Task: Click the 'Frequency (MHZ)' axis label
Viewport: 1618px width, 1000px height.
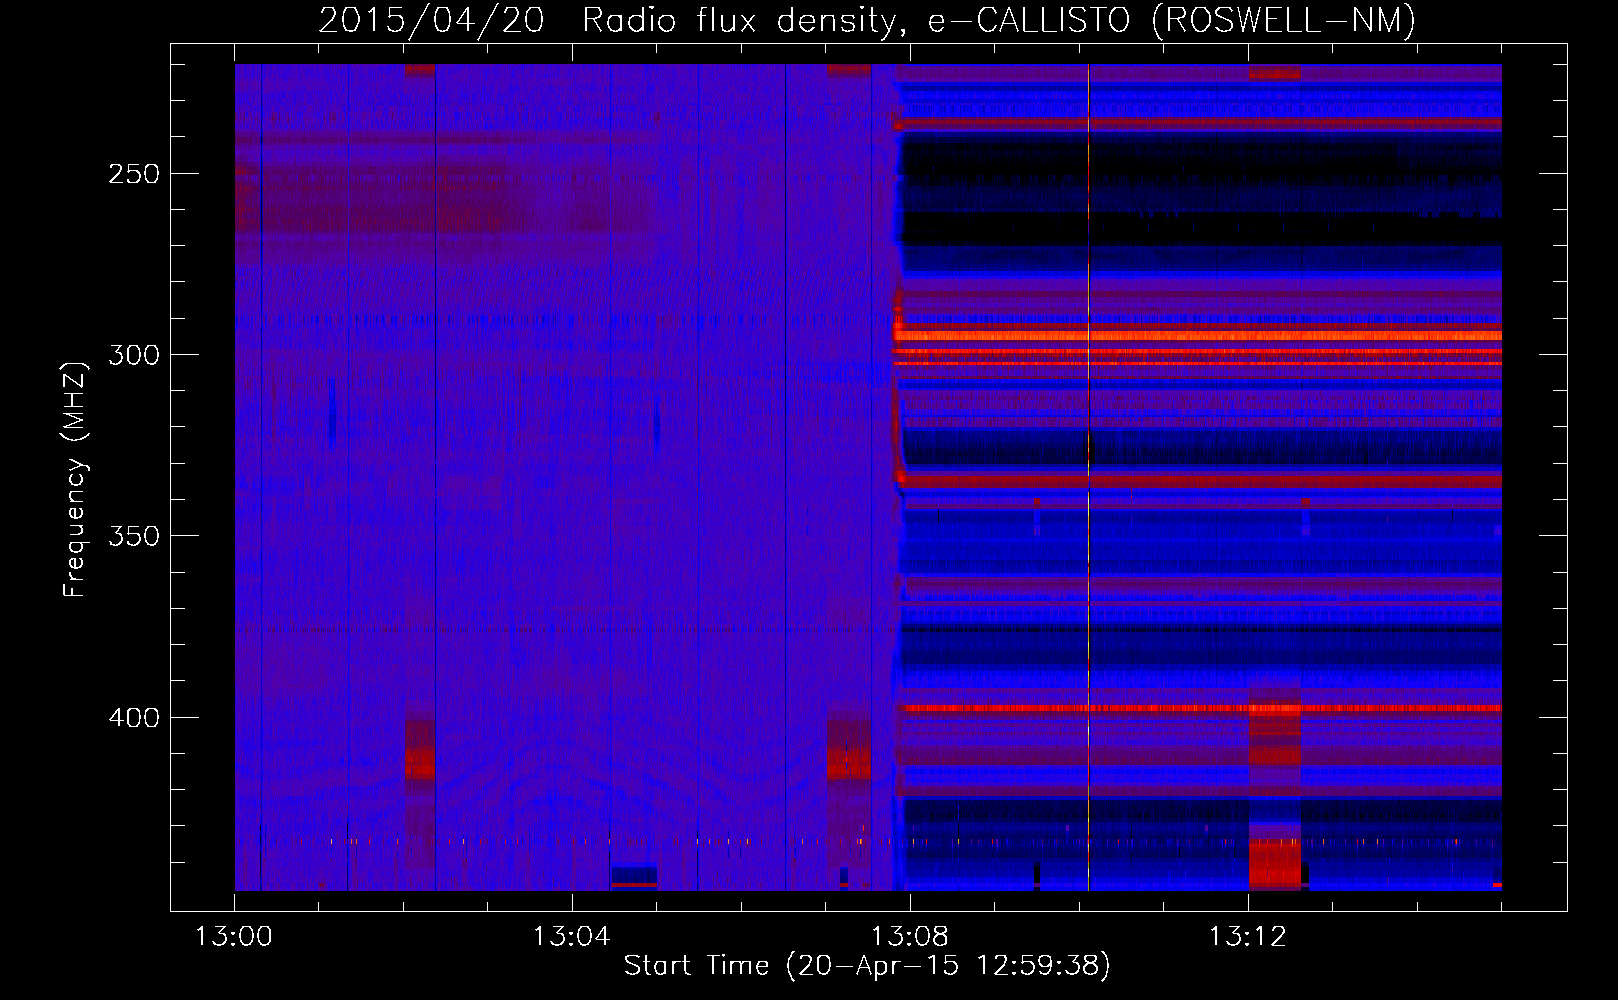Action: click(x=75, y=480)
